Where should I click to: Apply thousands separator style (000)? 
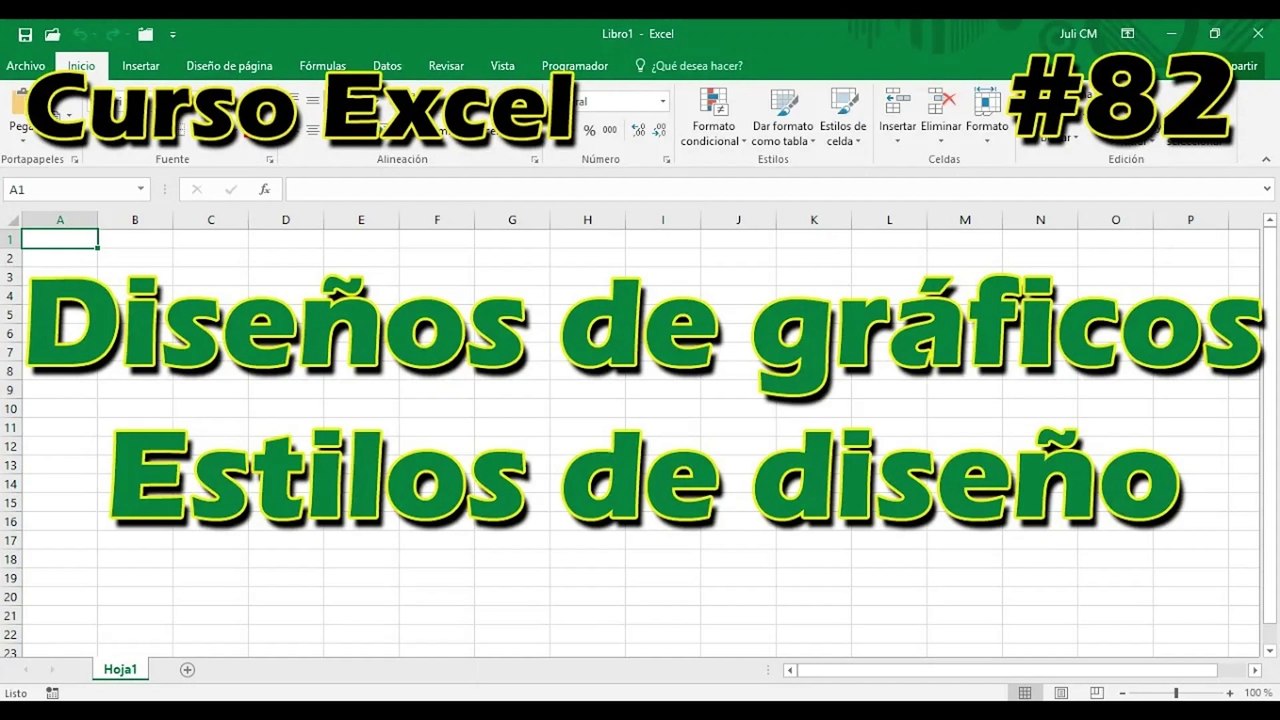610,130
